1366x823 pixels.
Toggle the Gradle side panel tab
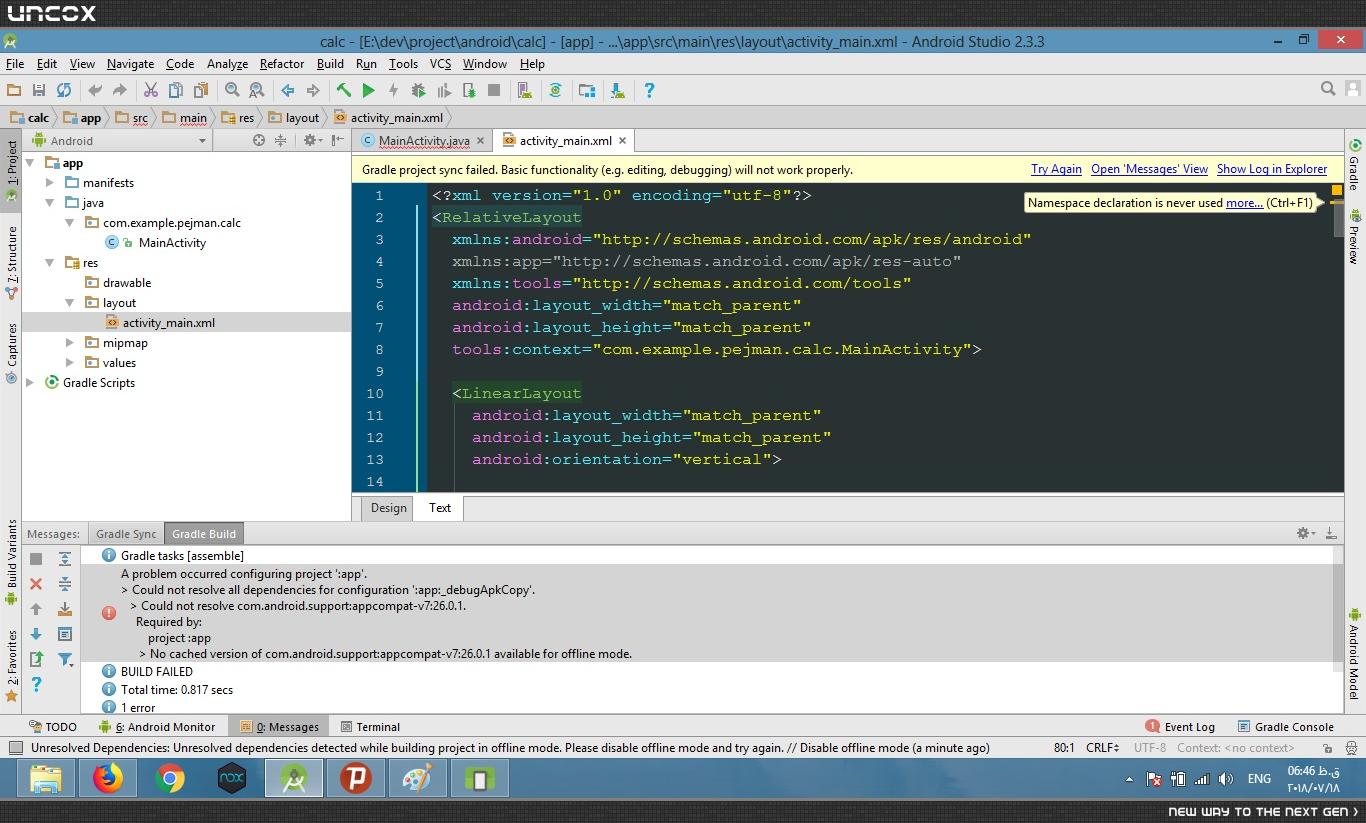[x=1354, y=165]
